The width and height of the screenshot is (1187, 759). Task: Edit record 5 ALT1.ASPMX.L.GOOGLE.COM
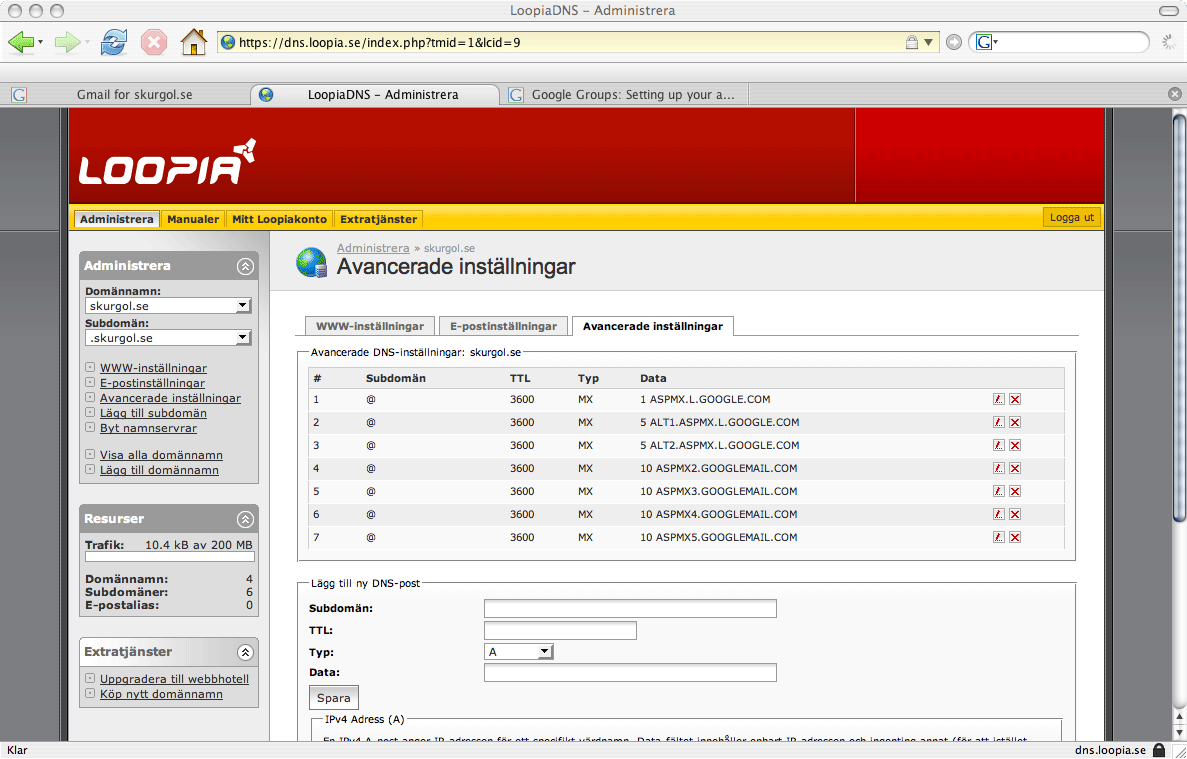pos(999,422)
